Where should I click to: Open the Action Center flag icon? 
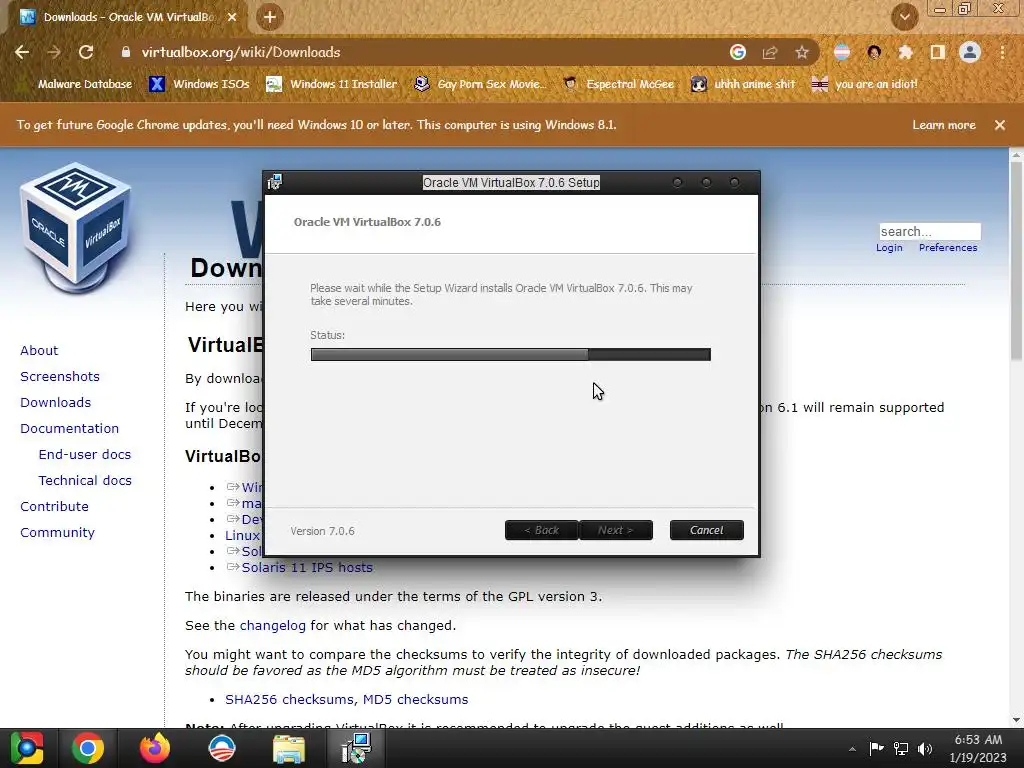876,748
